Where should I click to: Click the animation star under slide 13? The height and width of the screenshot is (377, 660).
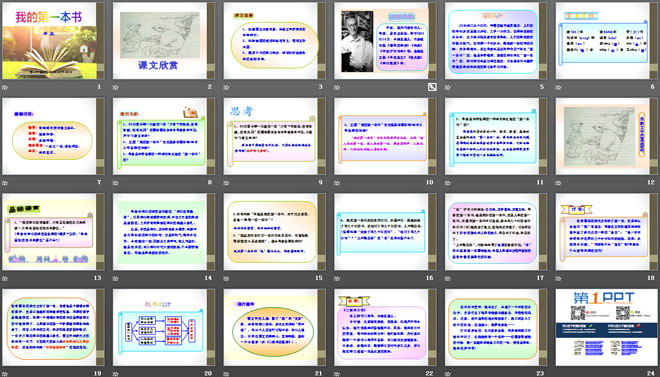pyautogui.click(x=5, y=278)
